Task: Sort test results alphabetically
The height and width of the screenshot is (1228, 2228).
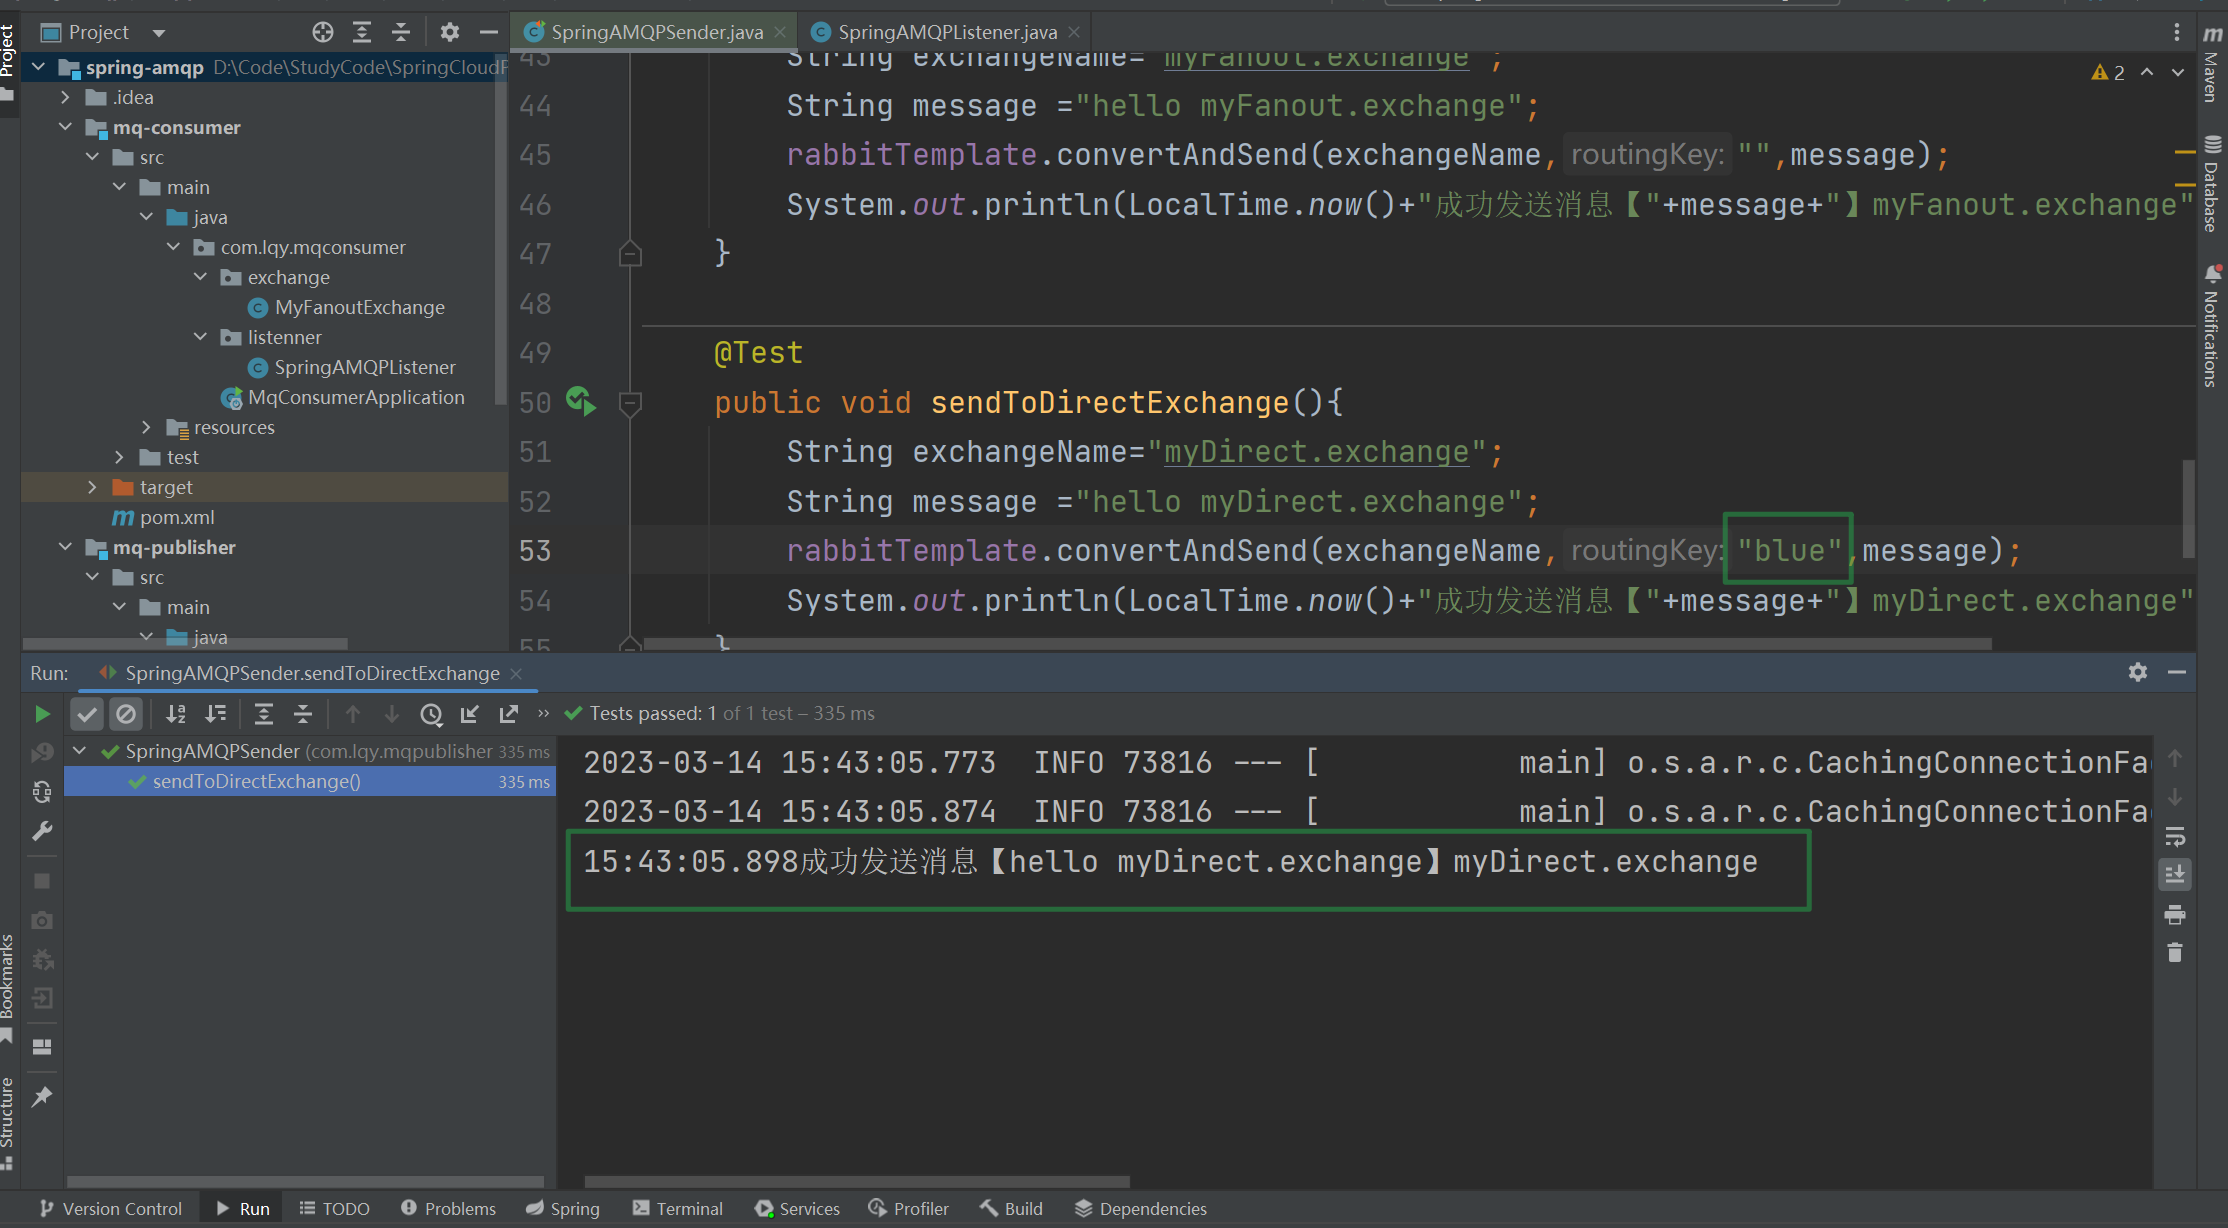Action: [176, 714]
